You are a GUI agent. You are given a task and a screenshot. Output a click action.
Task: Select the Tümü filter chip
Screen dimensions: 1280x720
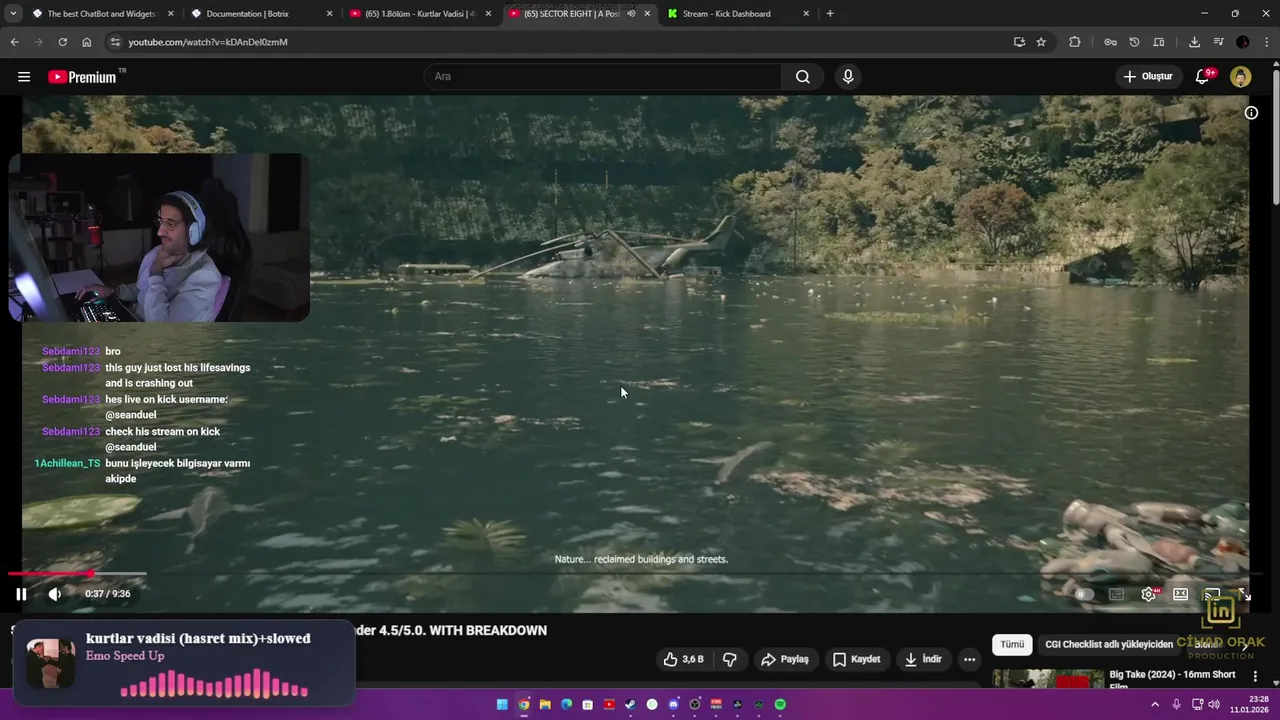point(1012,645)
